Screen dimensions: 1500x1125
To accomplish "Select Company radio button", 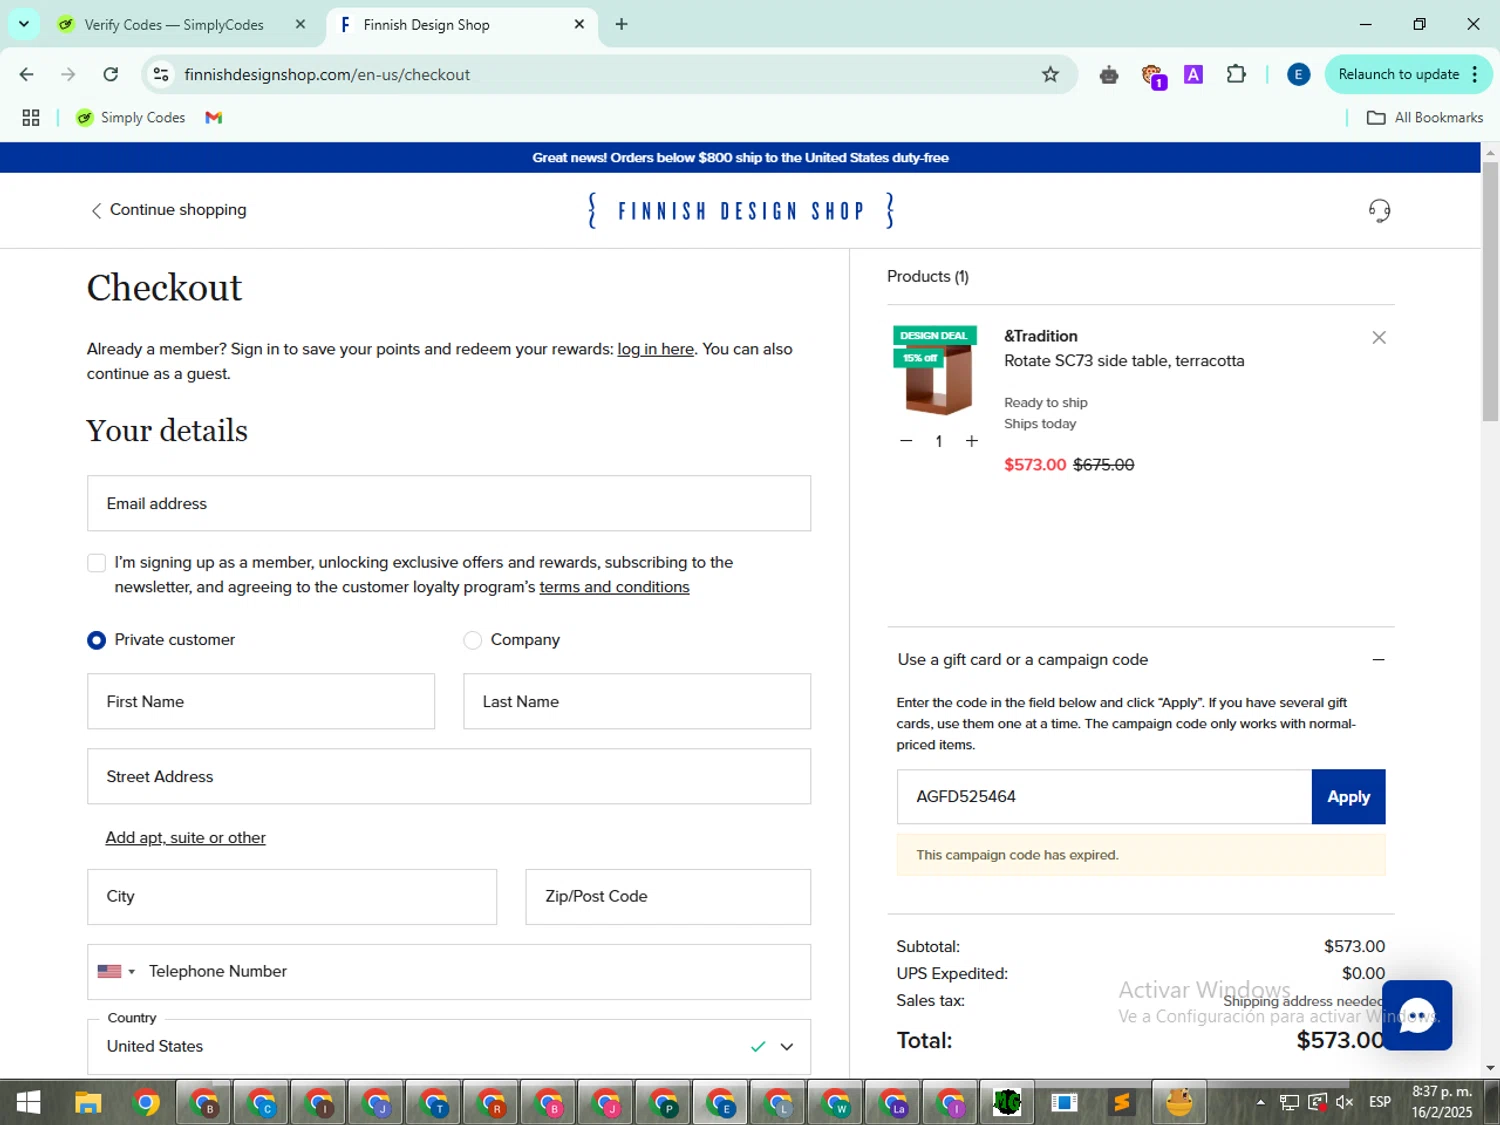I will click(472, 640).
